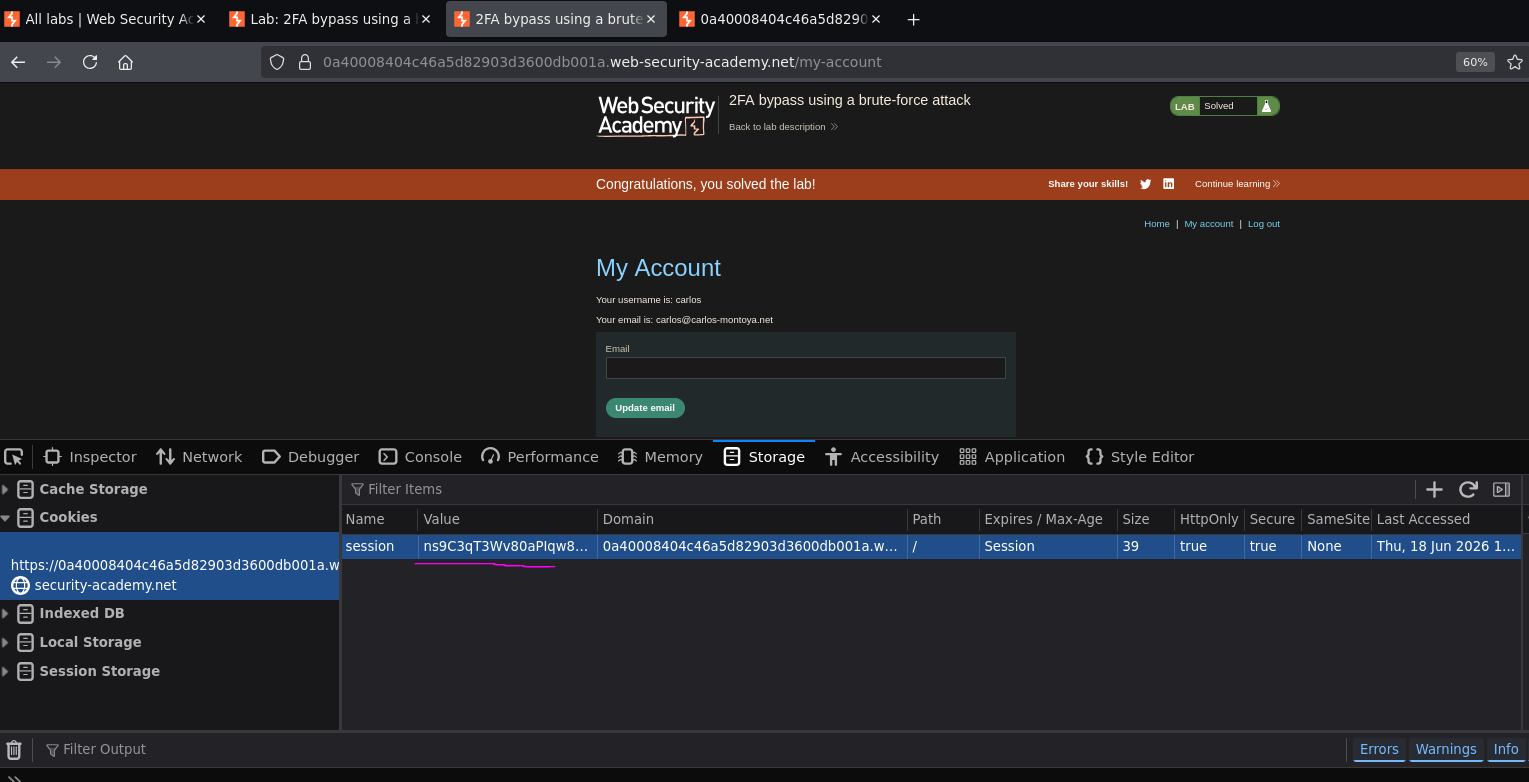Viewport: 1529px width, 782px height.
Task: Click the address bar URL
Action: pyautogui.click(x=602, y=62)
